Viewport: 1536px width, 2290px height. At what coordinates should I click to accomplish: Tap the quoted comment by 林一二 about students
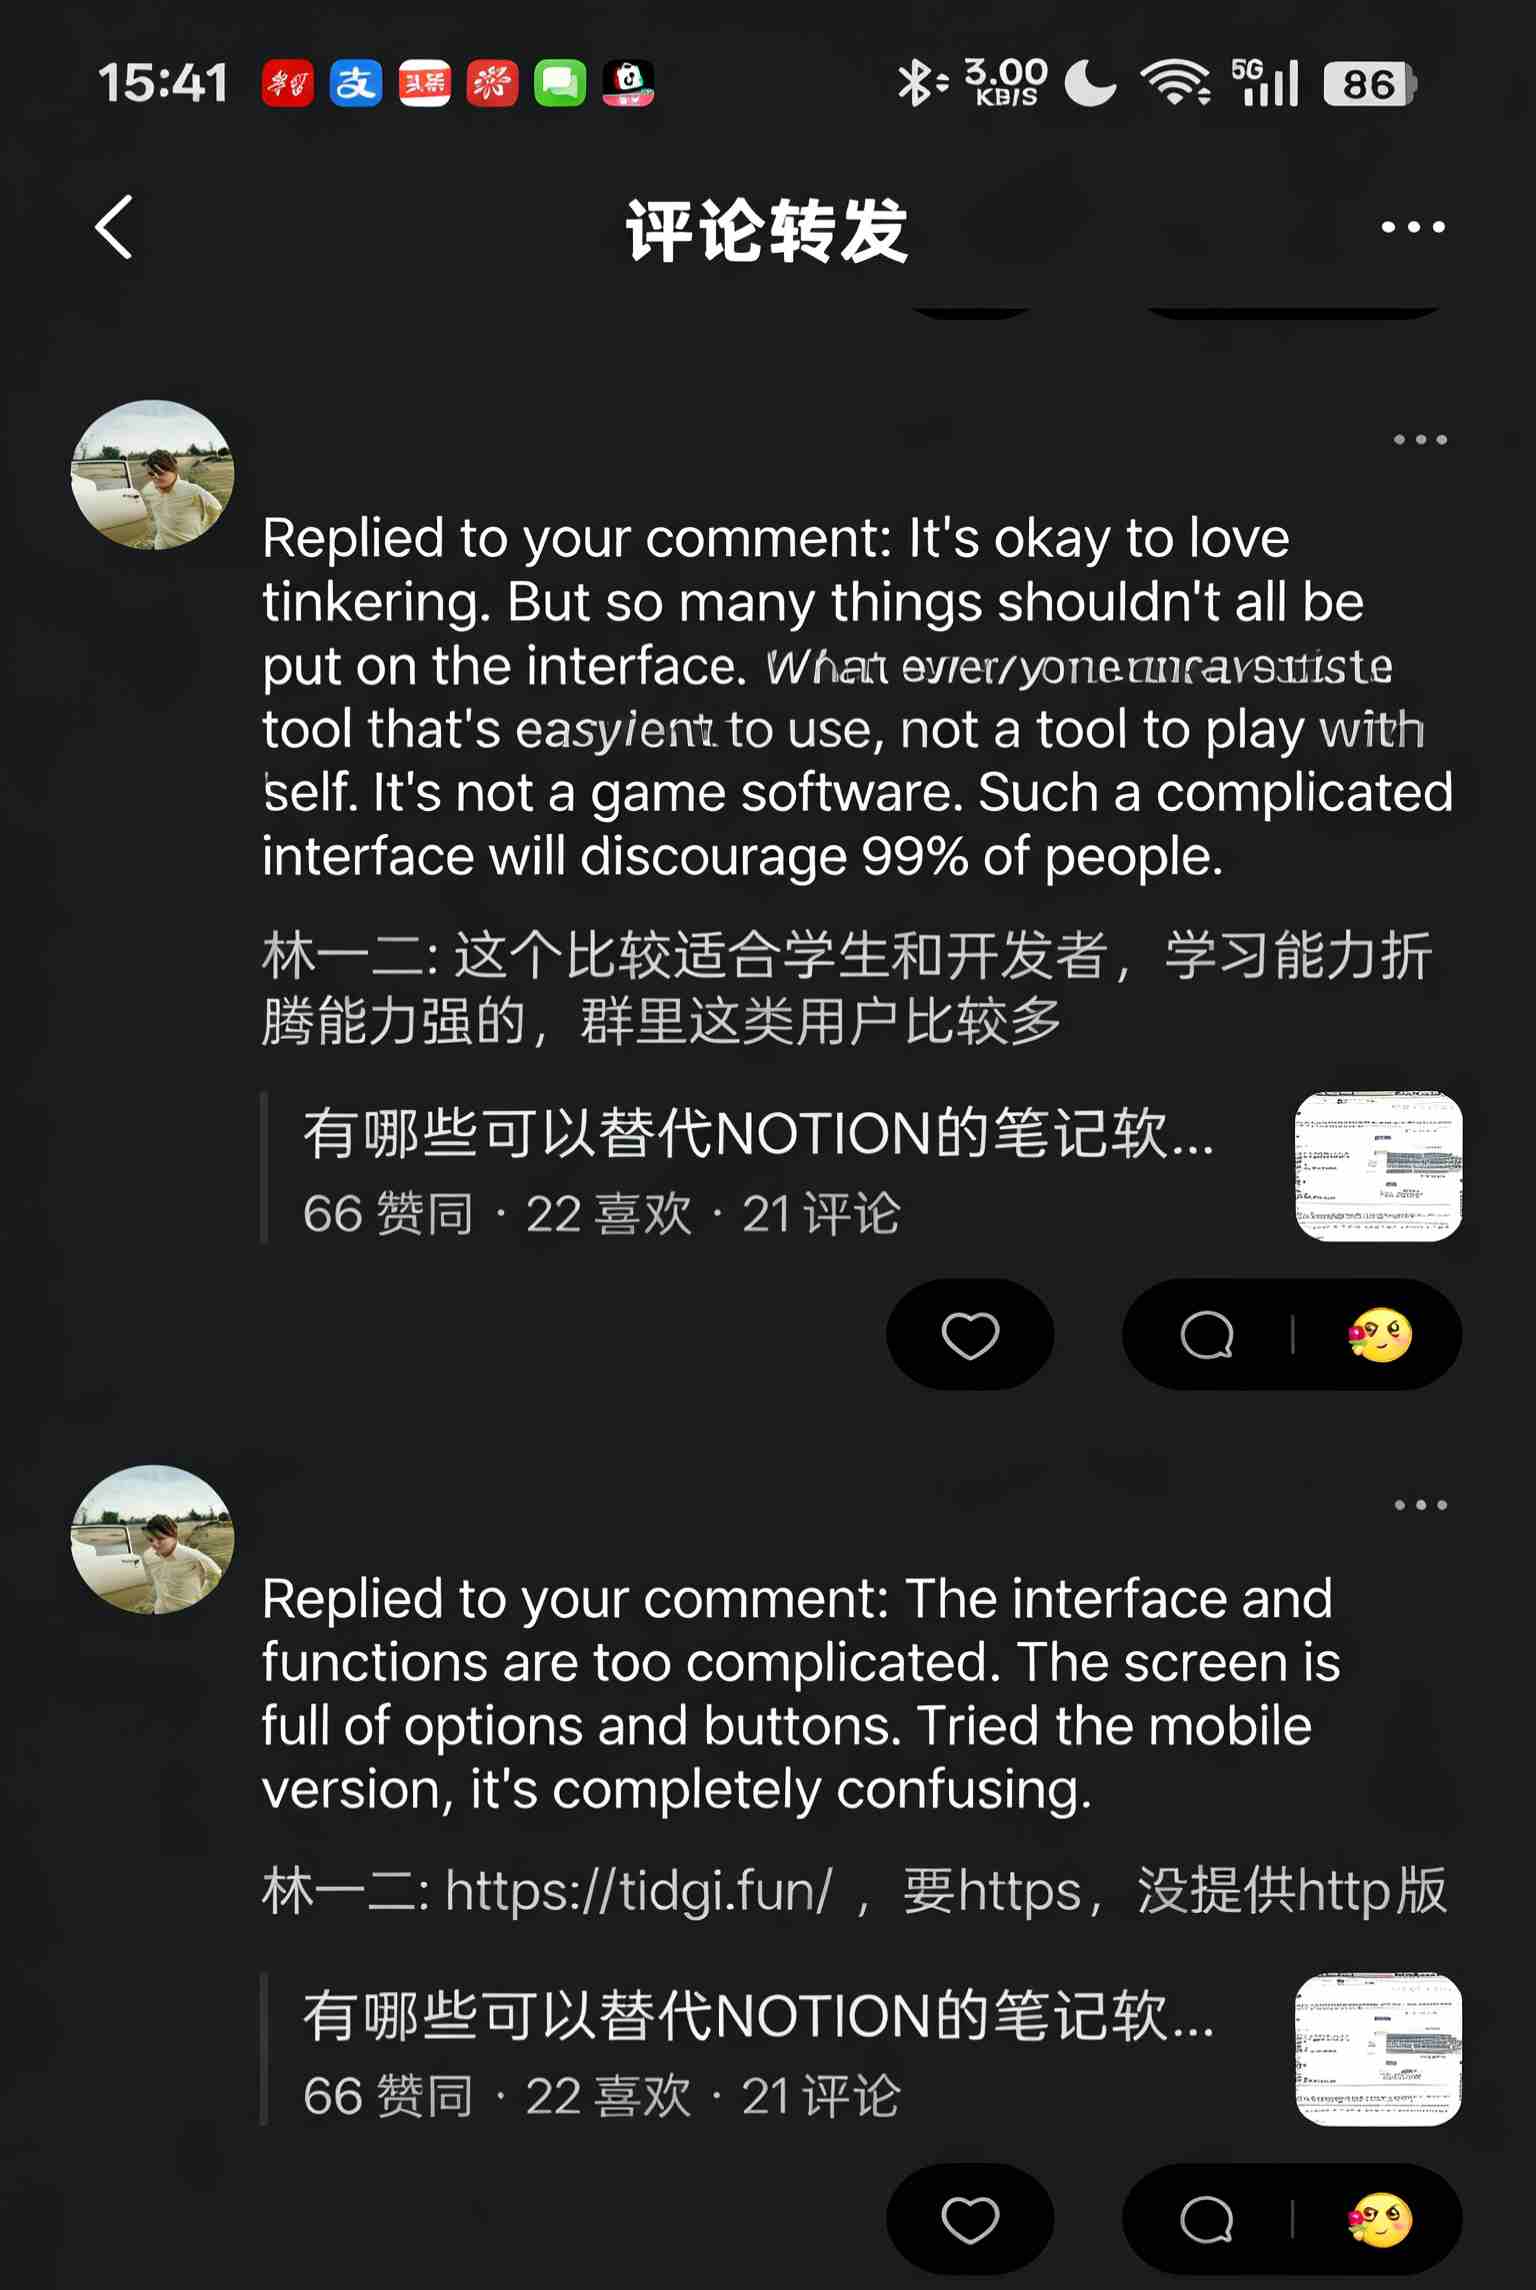(848, 987)
